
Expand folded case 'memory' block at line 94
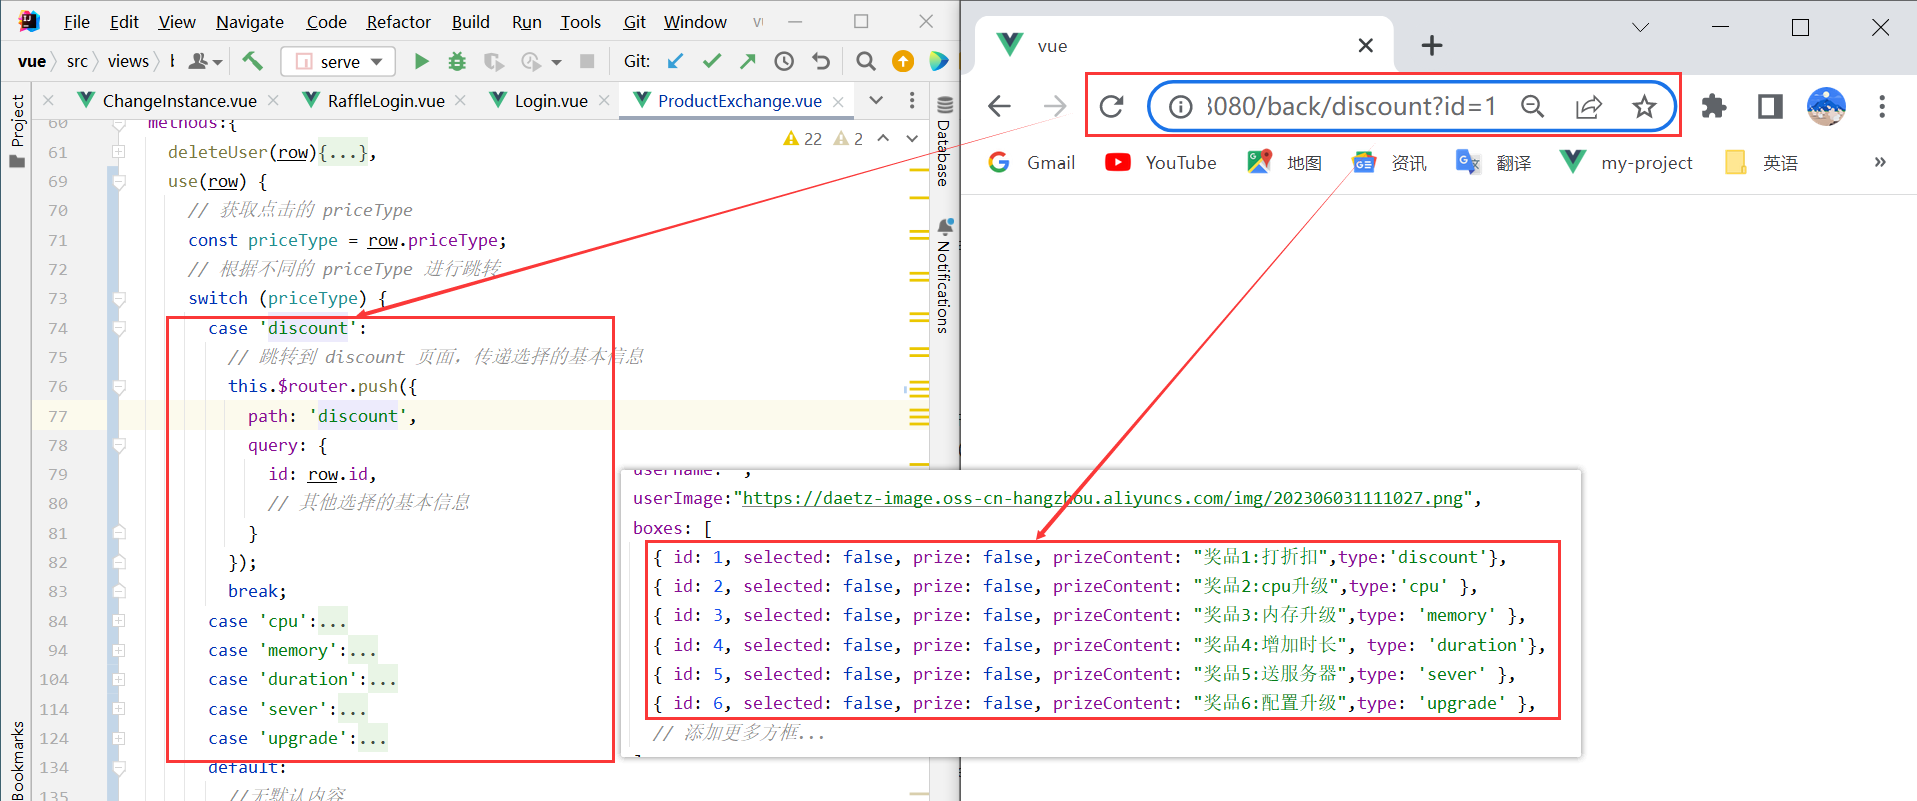click(x=118, y=650)
